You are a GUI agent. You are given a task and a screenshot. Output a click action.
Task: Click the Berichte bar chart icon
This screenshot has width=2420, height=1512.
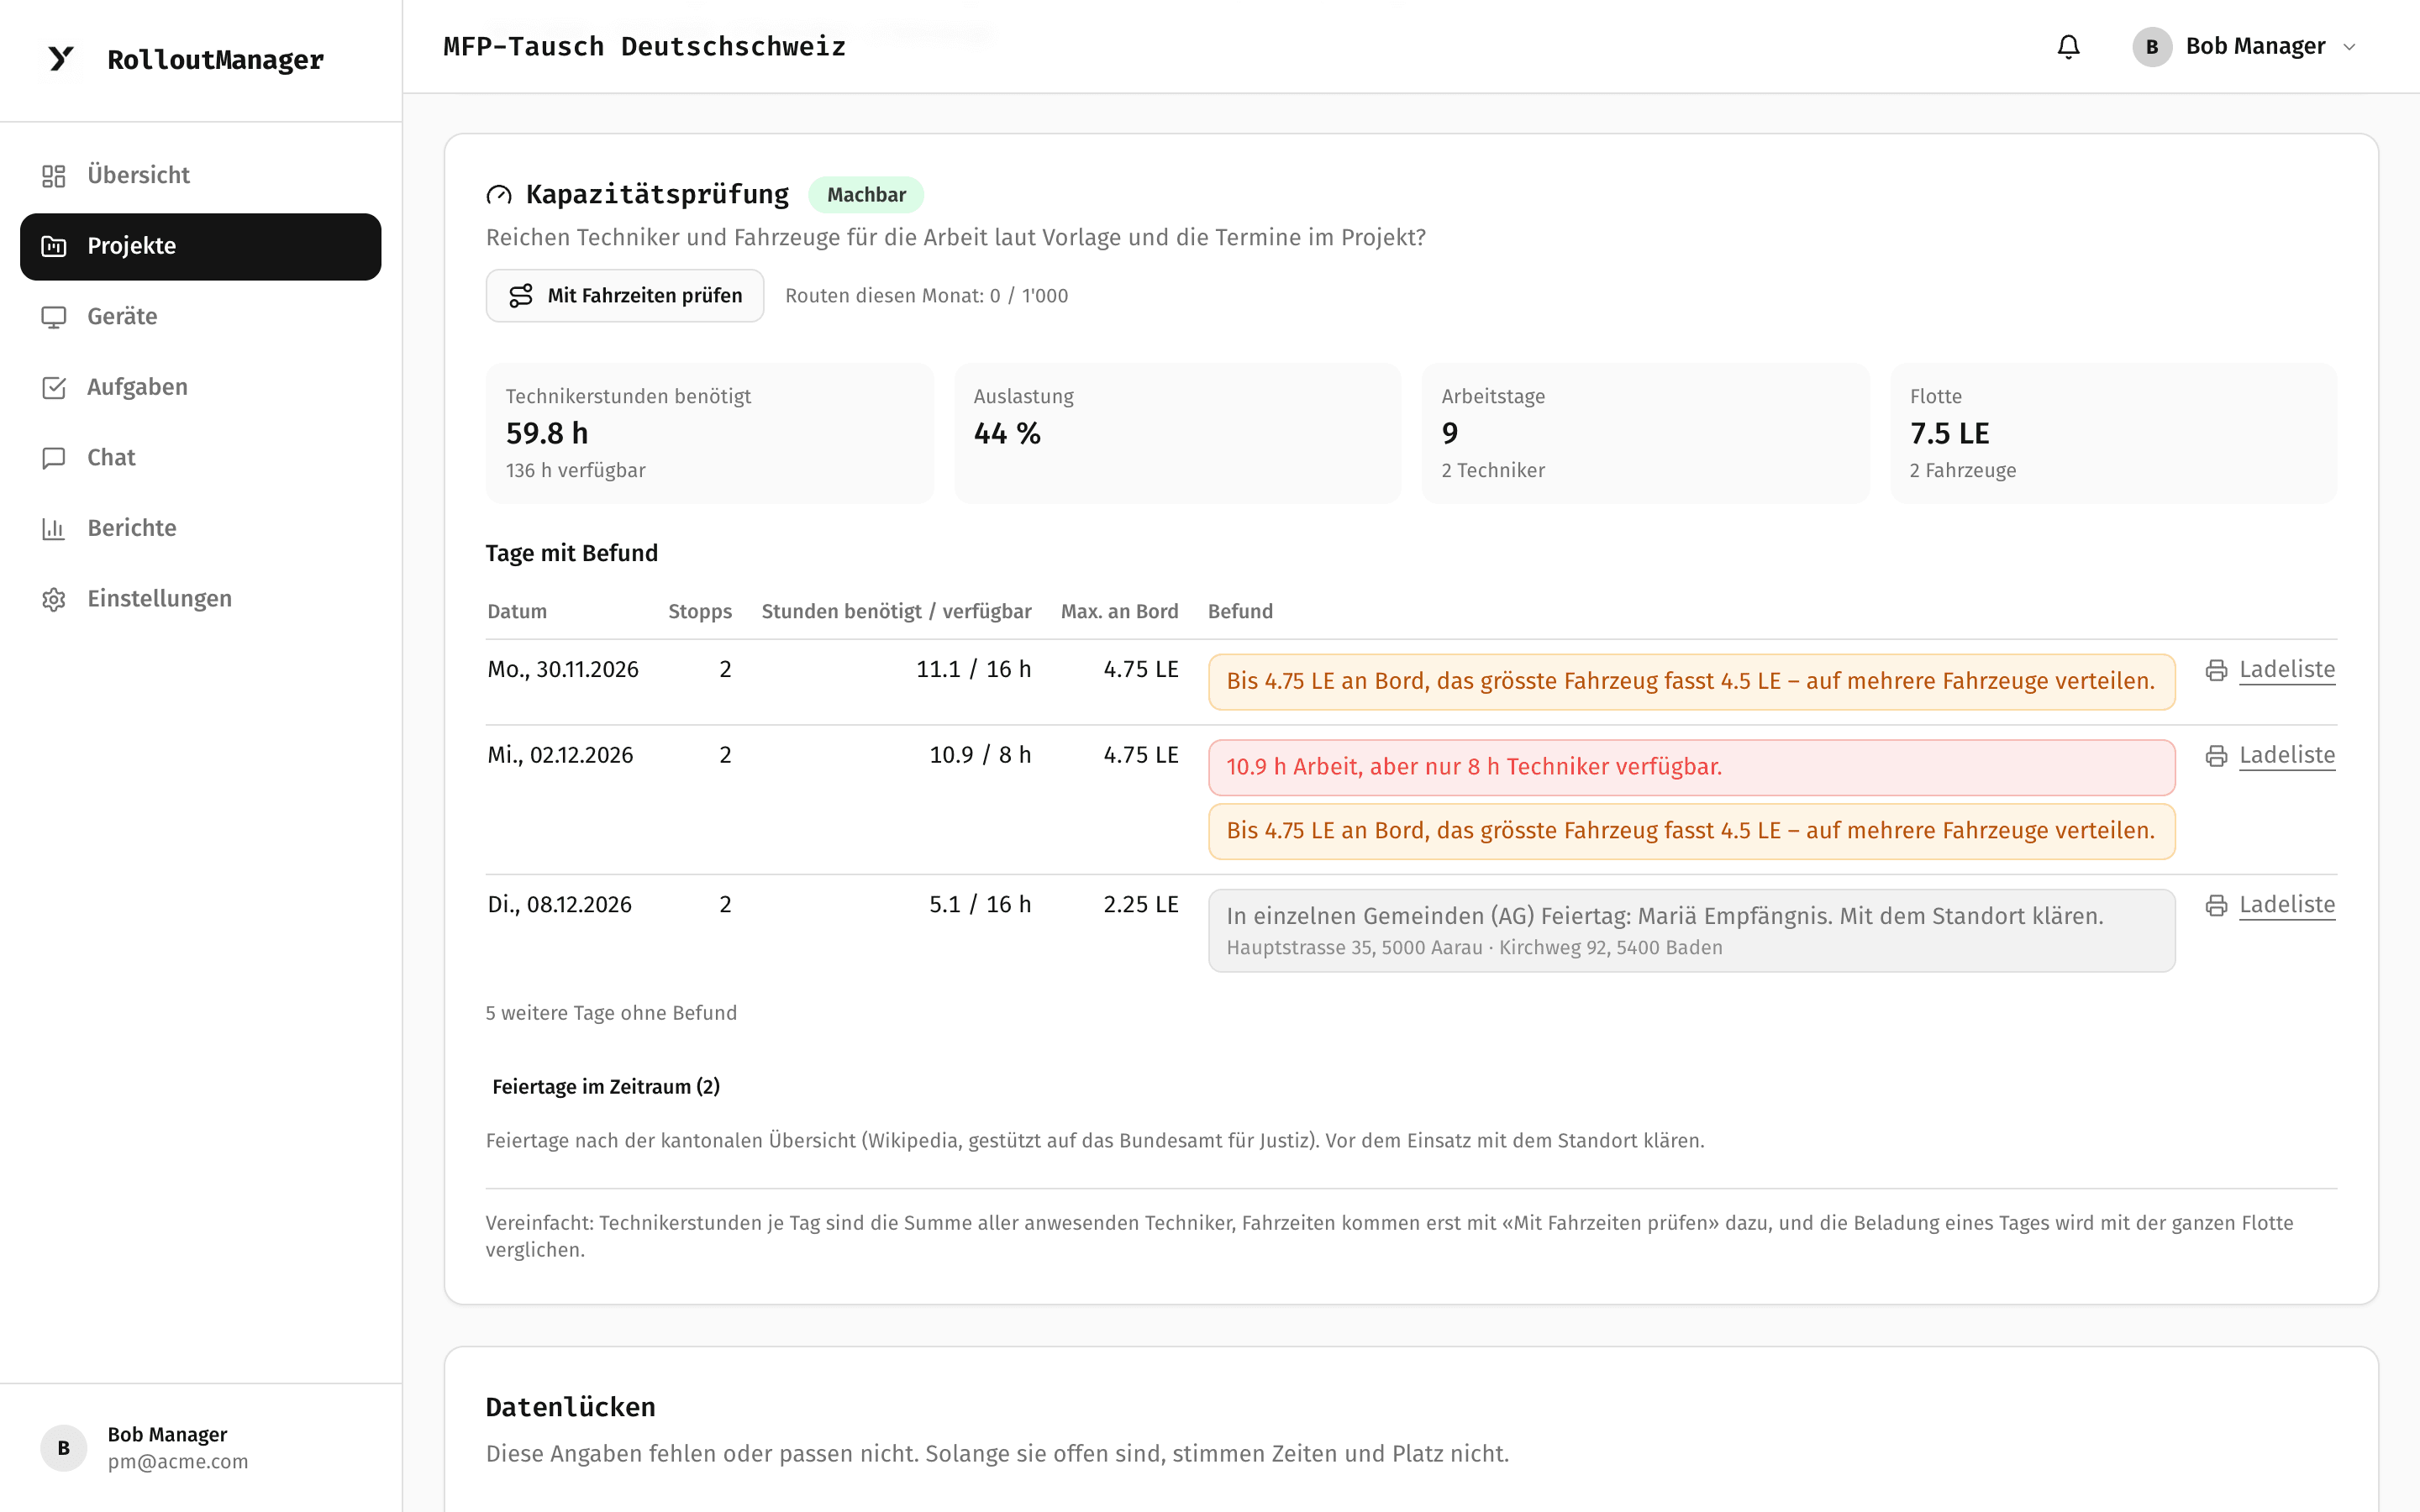point(54,529)
